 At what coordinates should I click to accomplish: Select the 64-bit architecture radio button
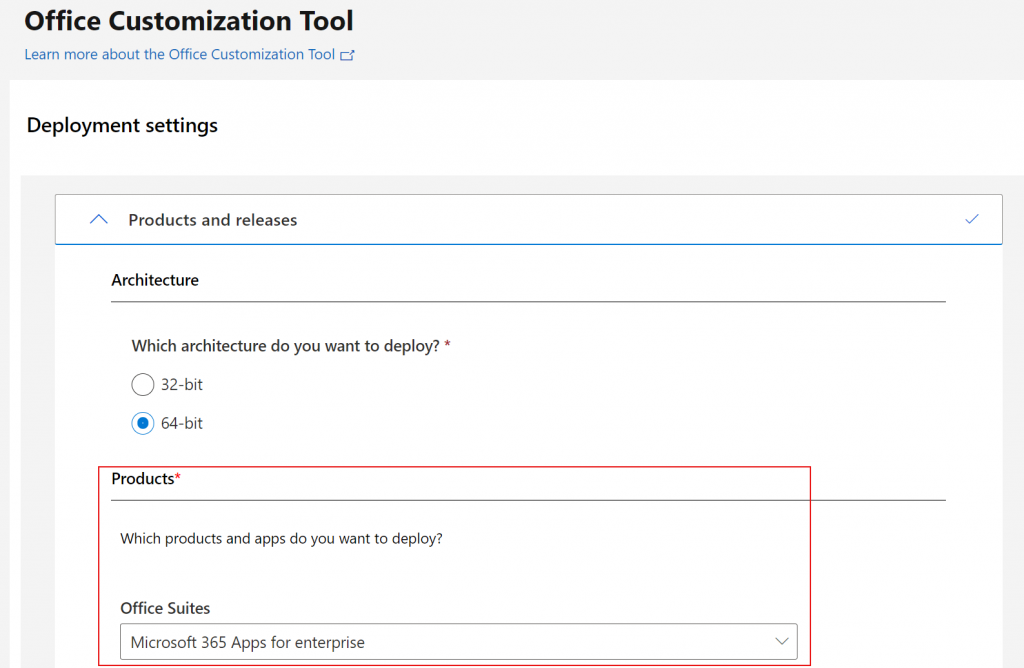[142, 423]
